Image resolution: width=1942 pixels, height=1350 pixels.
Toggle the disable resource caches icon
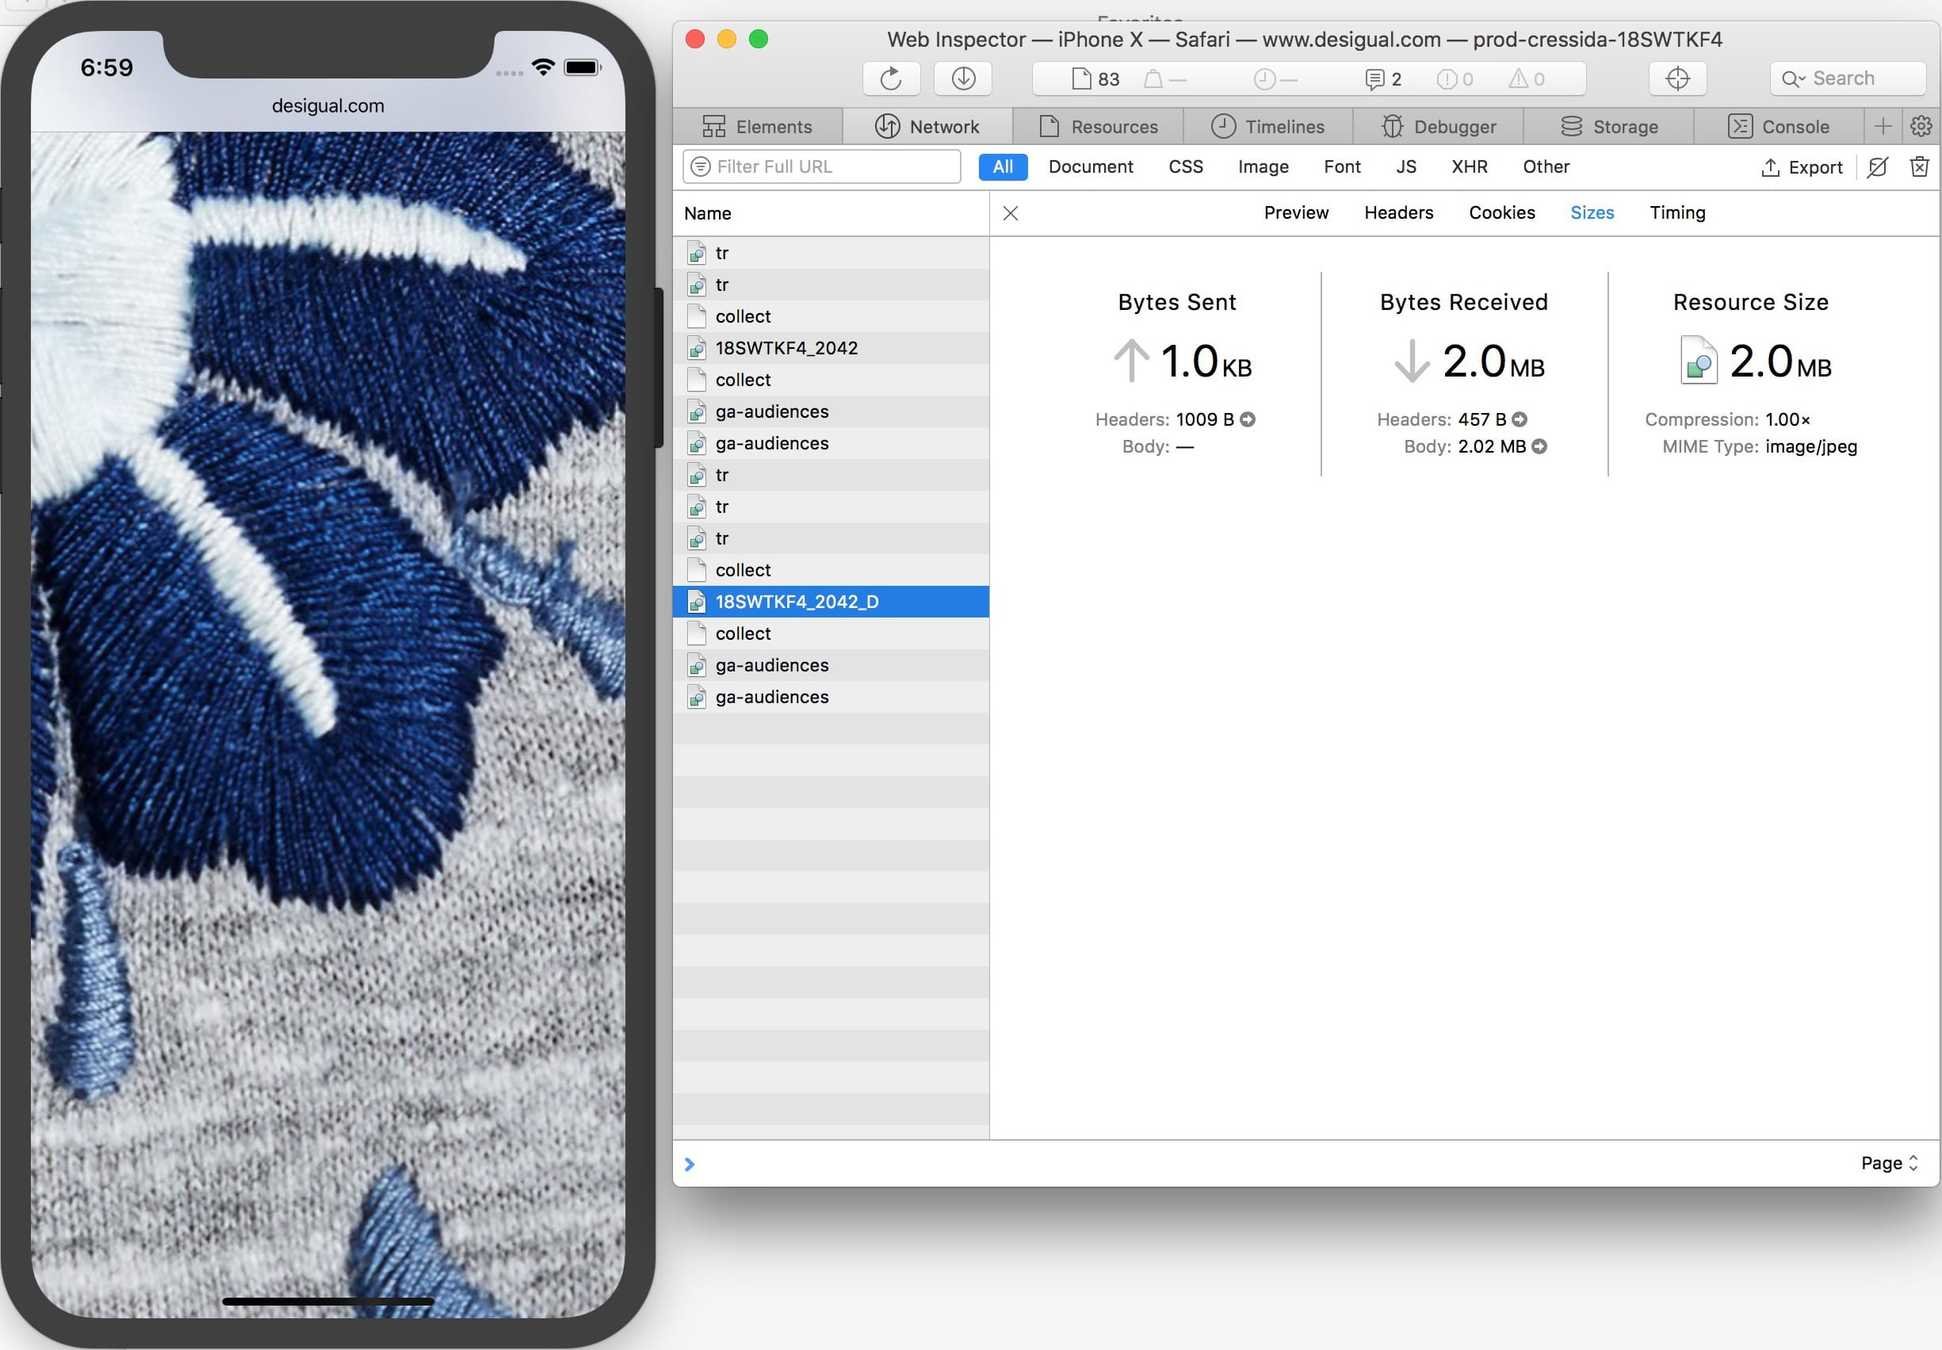click(1877, 167)
